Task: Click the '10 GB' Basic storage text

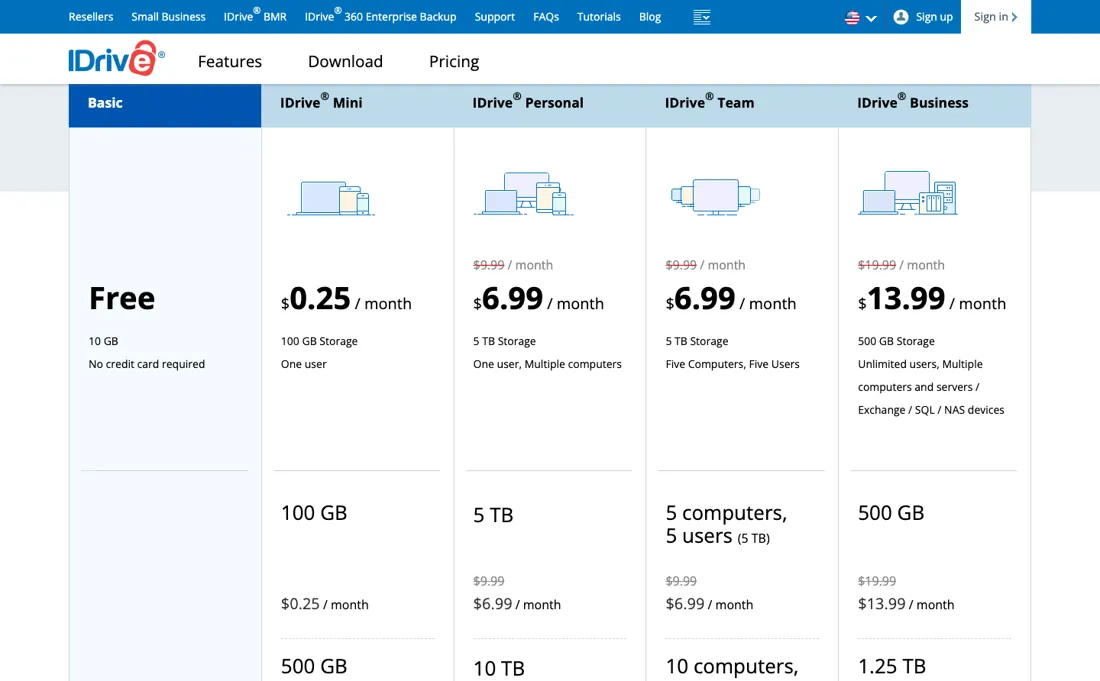Action: tap(103, 341)
